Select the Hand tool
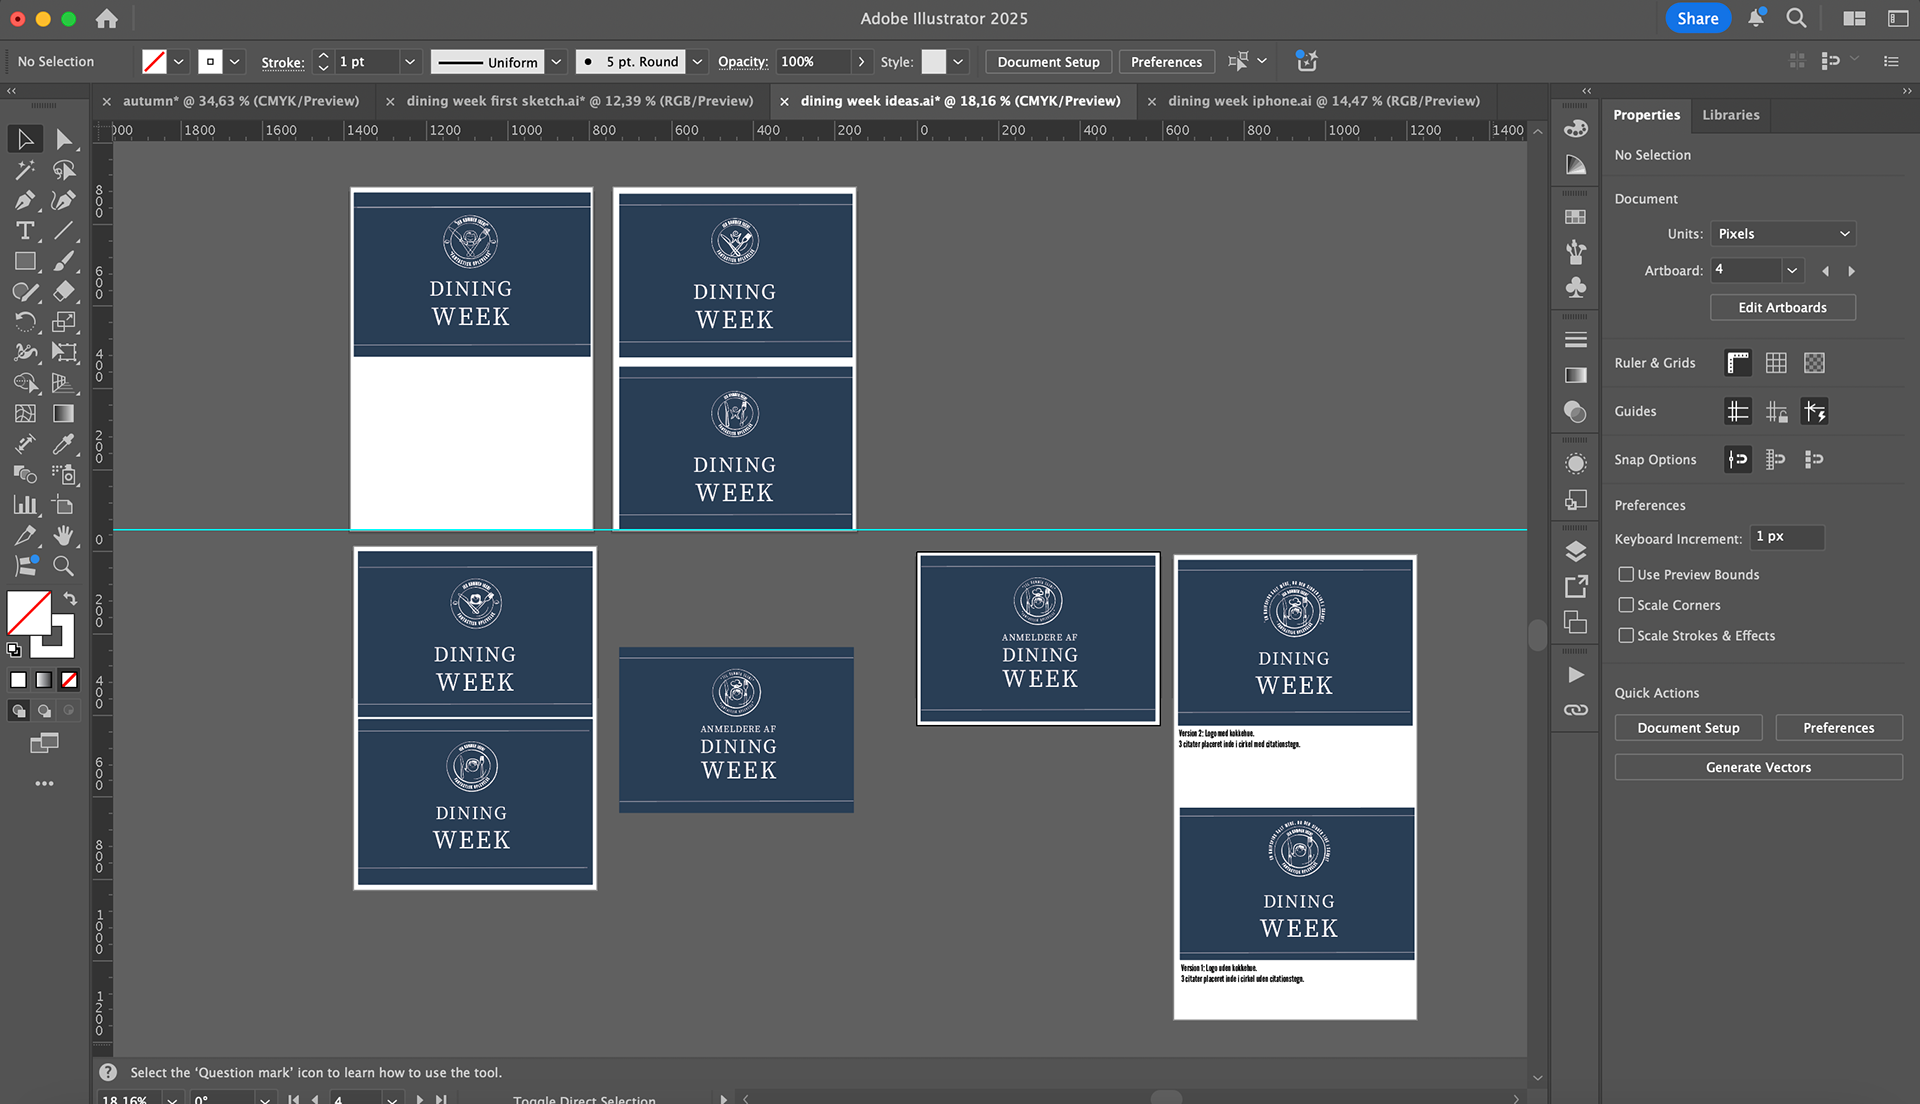1920x1104 pixels. 63,536
